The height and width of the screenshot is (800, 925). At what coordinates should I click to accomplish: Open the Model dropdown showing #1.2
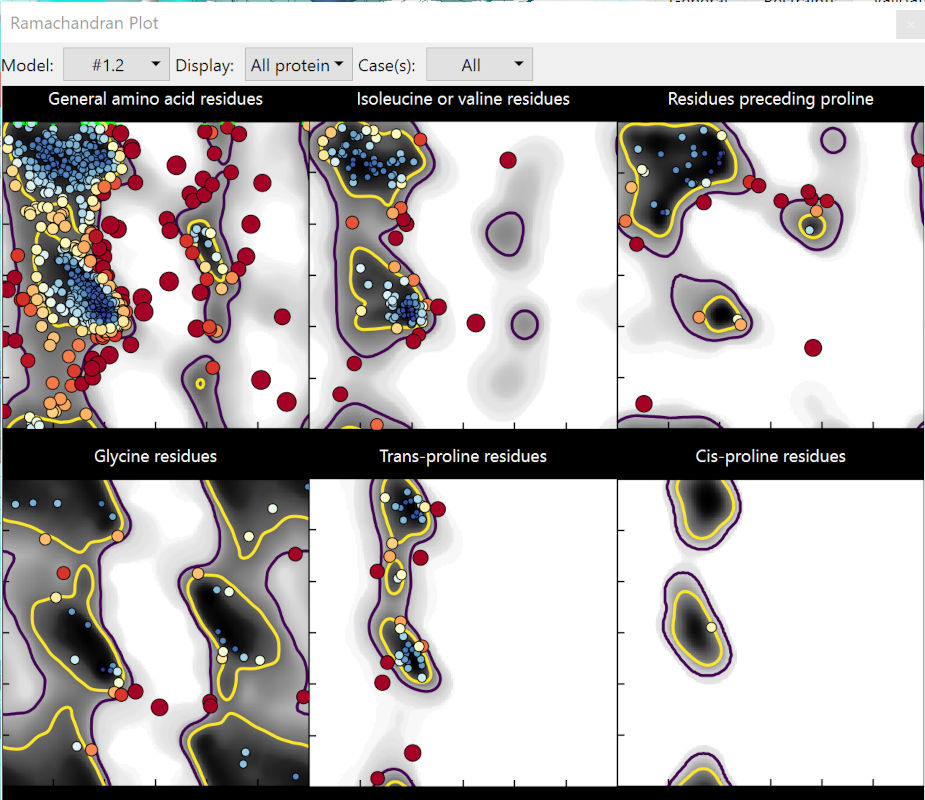116,65
